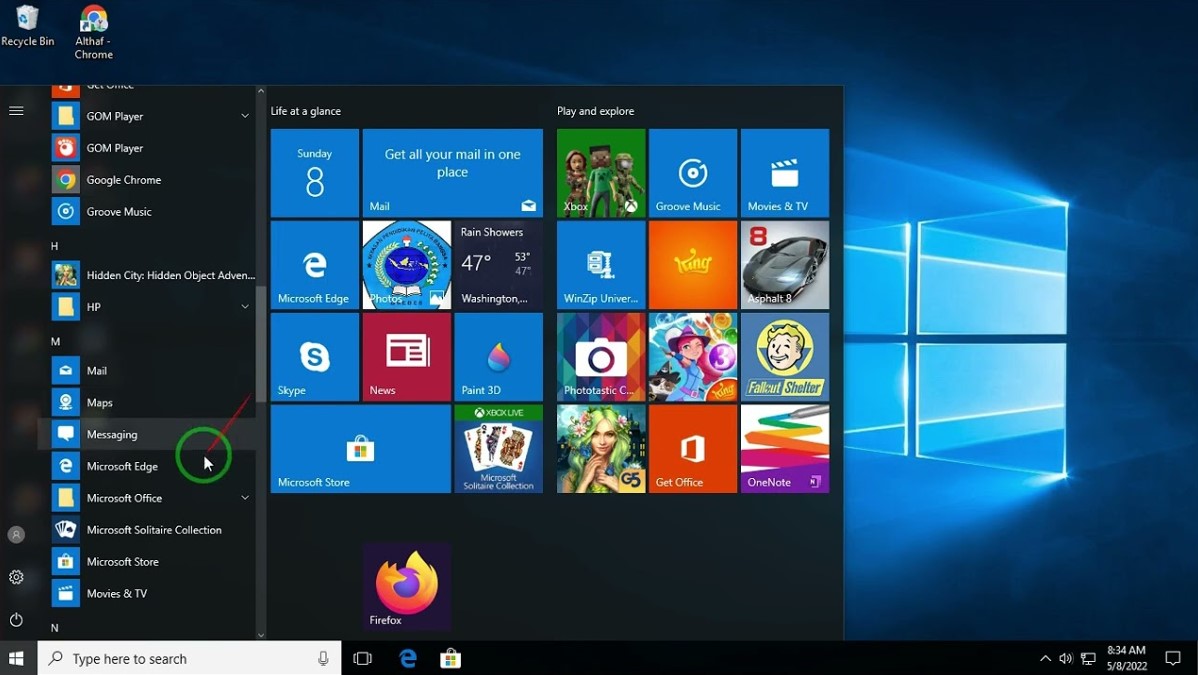The image size is (1198, 675).
Task: Open the Firefox tile
Action: point(406,586)
